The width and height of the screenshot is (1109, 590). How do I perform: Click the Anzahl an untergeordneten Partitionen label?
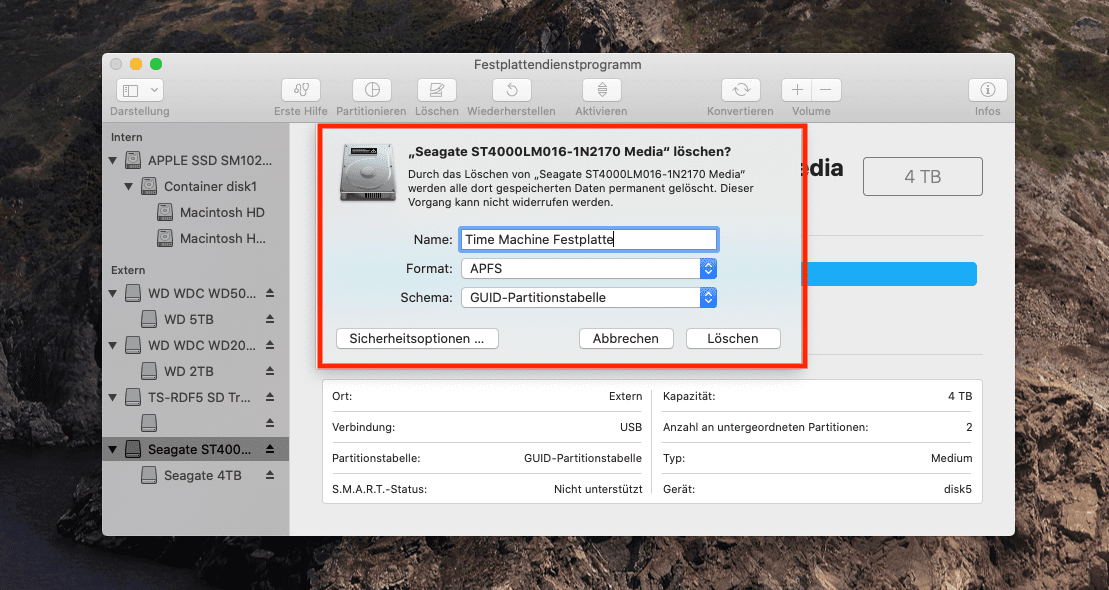(x=765, y=427)
